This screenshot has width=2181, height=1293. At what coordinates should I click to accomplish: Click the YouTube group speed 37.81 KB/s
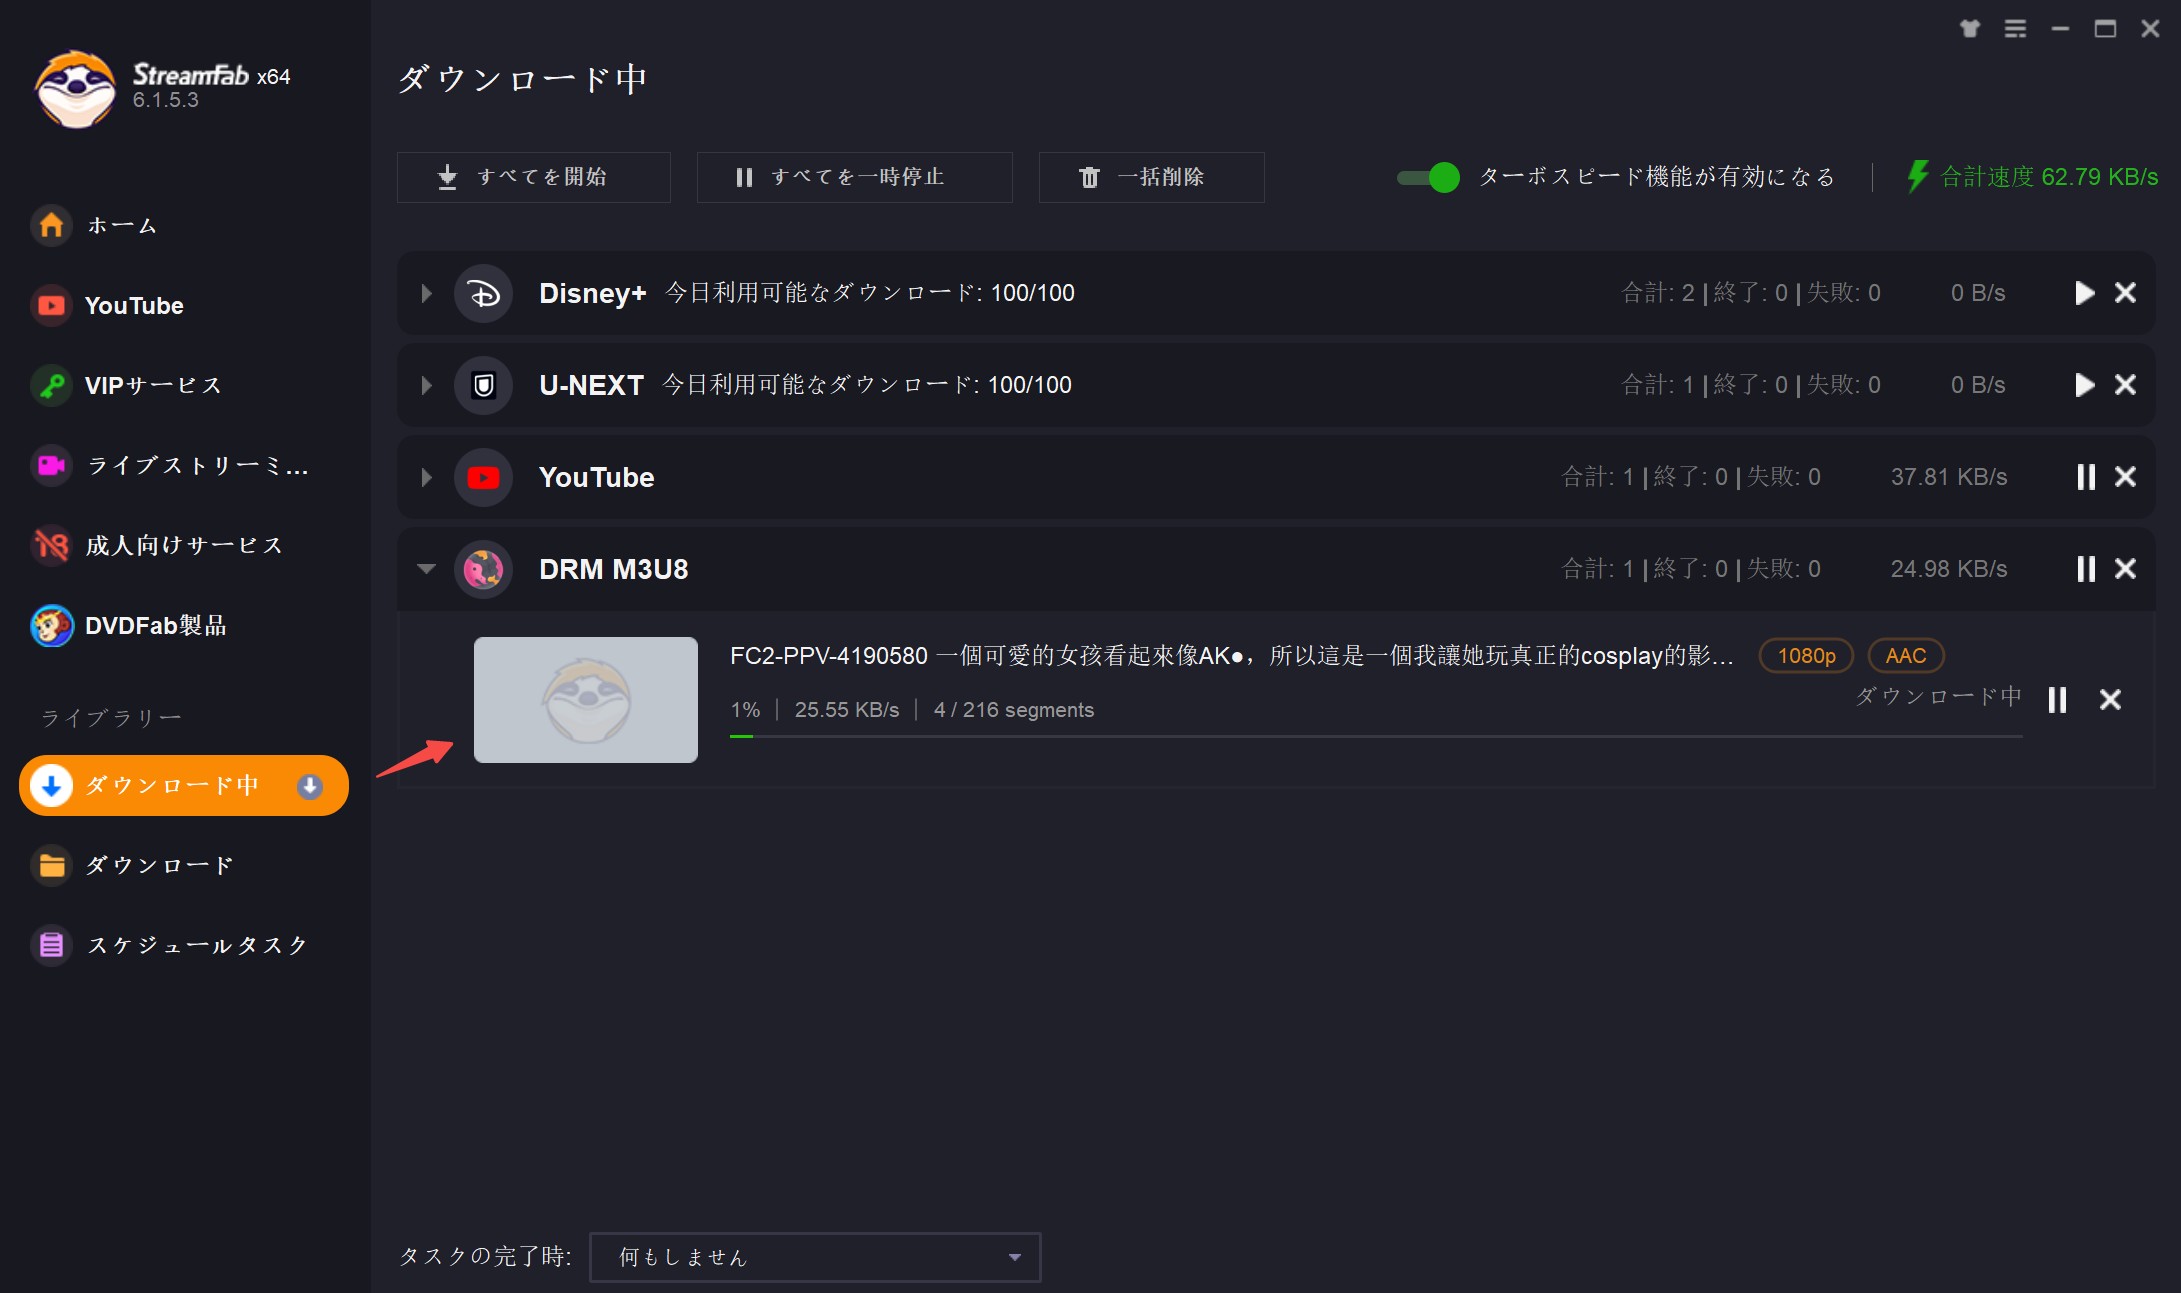tap(1949, 477)
